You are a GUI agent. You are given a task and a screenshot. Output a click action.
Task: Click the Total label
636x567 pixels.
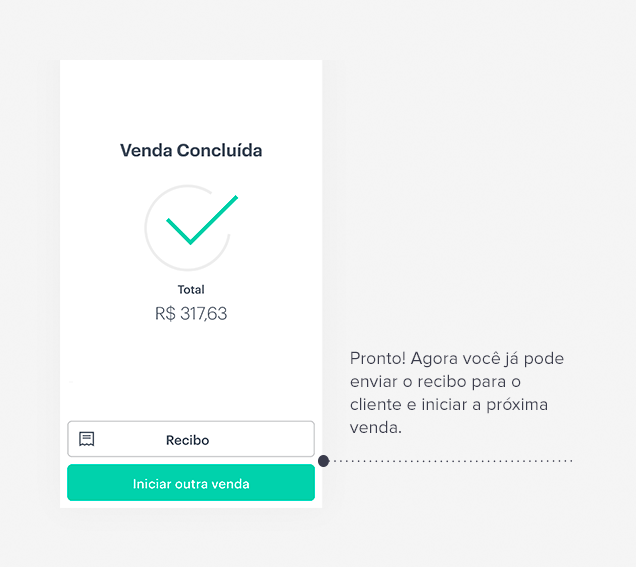point(191,290)
